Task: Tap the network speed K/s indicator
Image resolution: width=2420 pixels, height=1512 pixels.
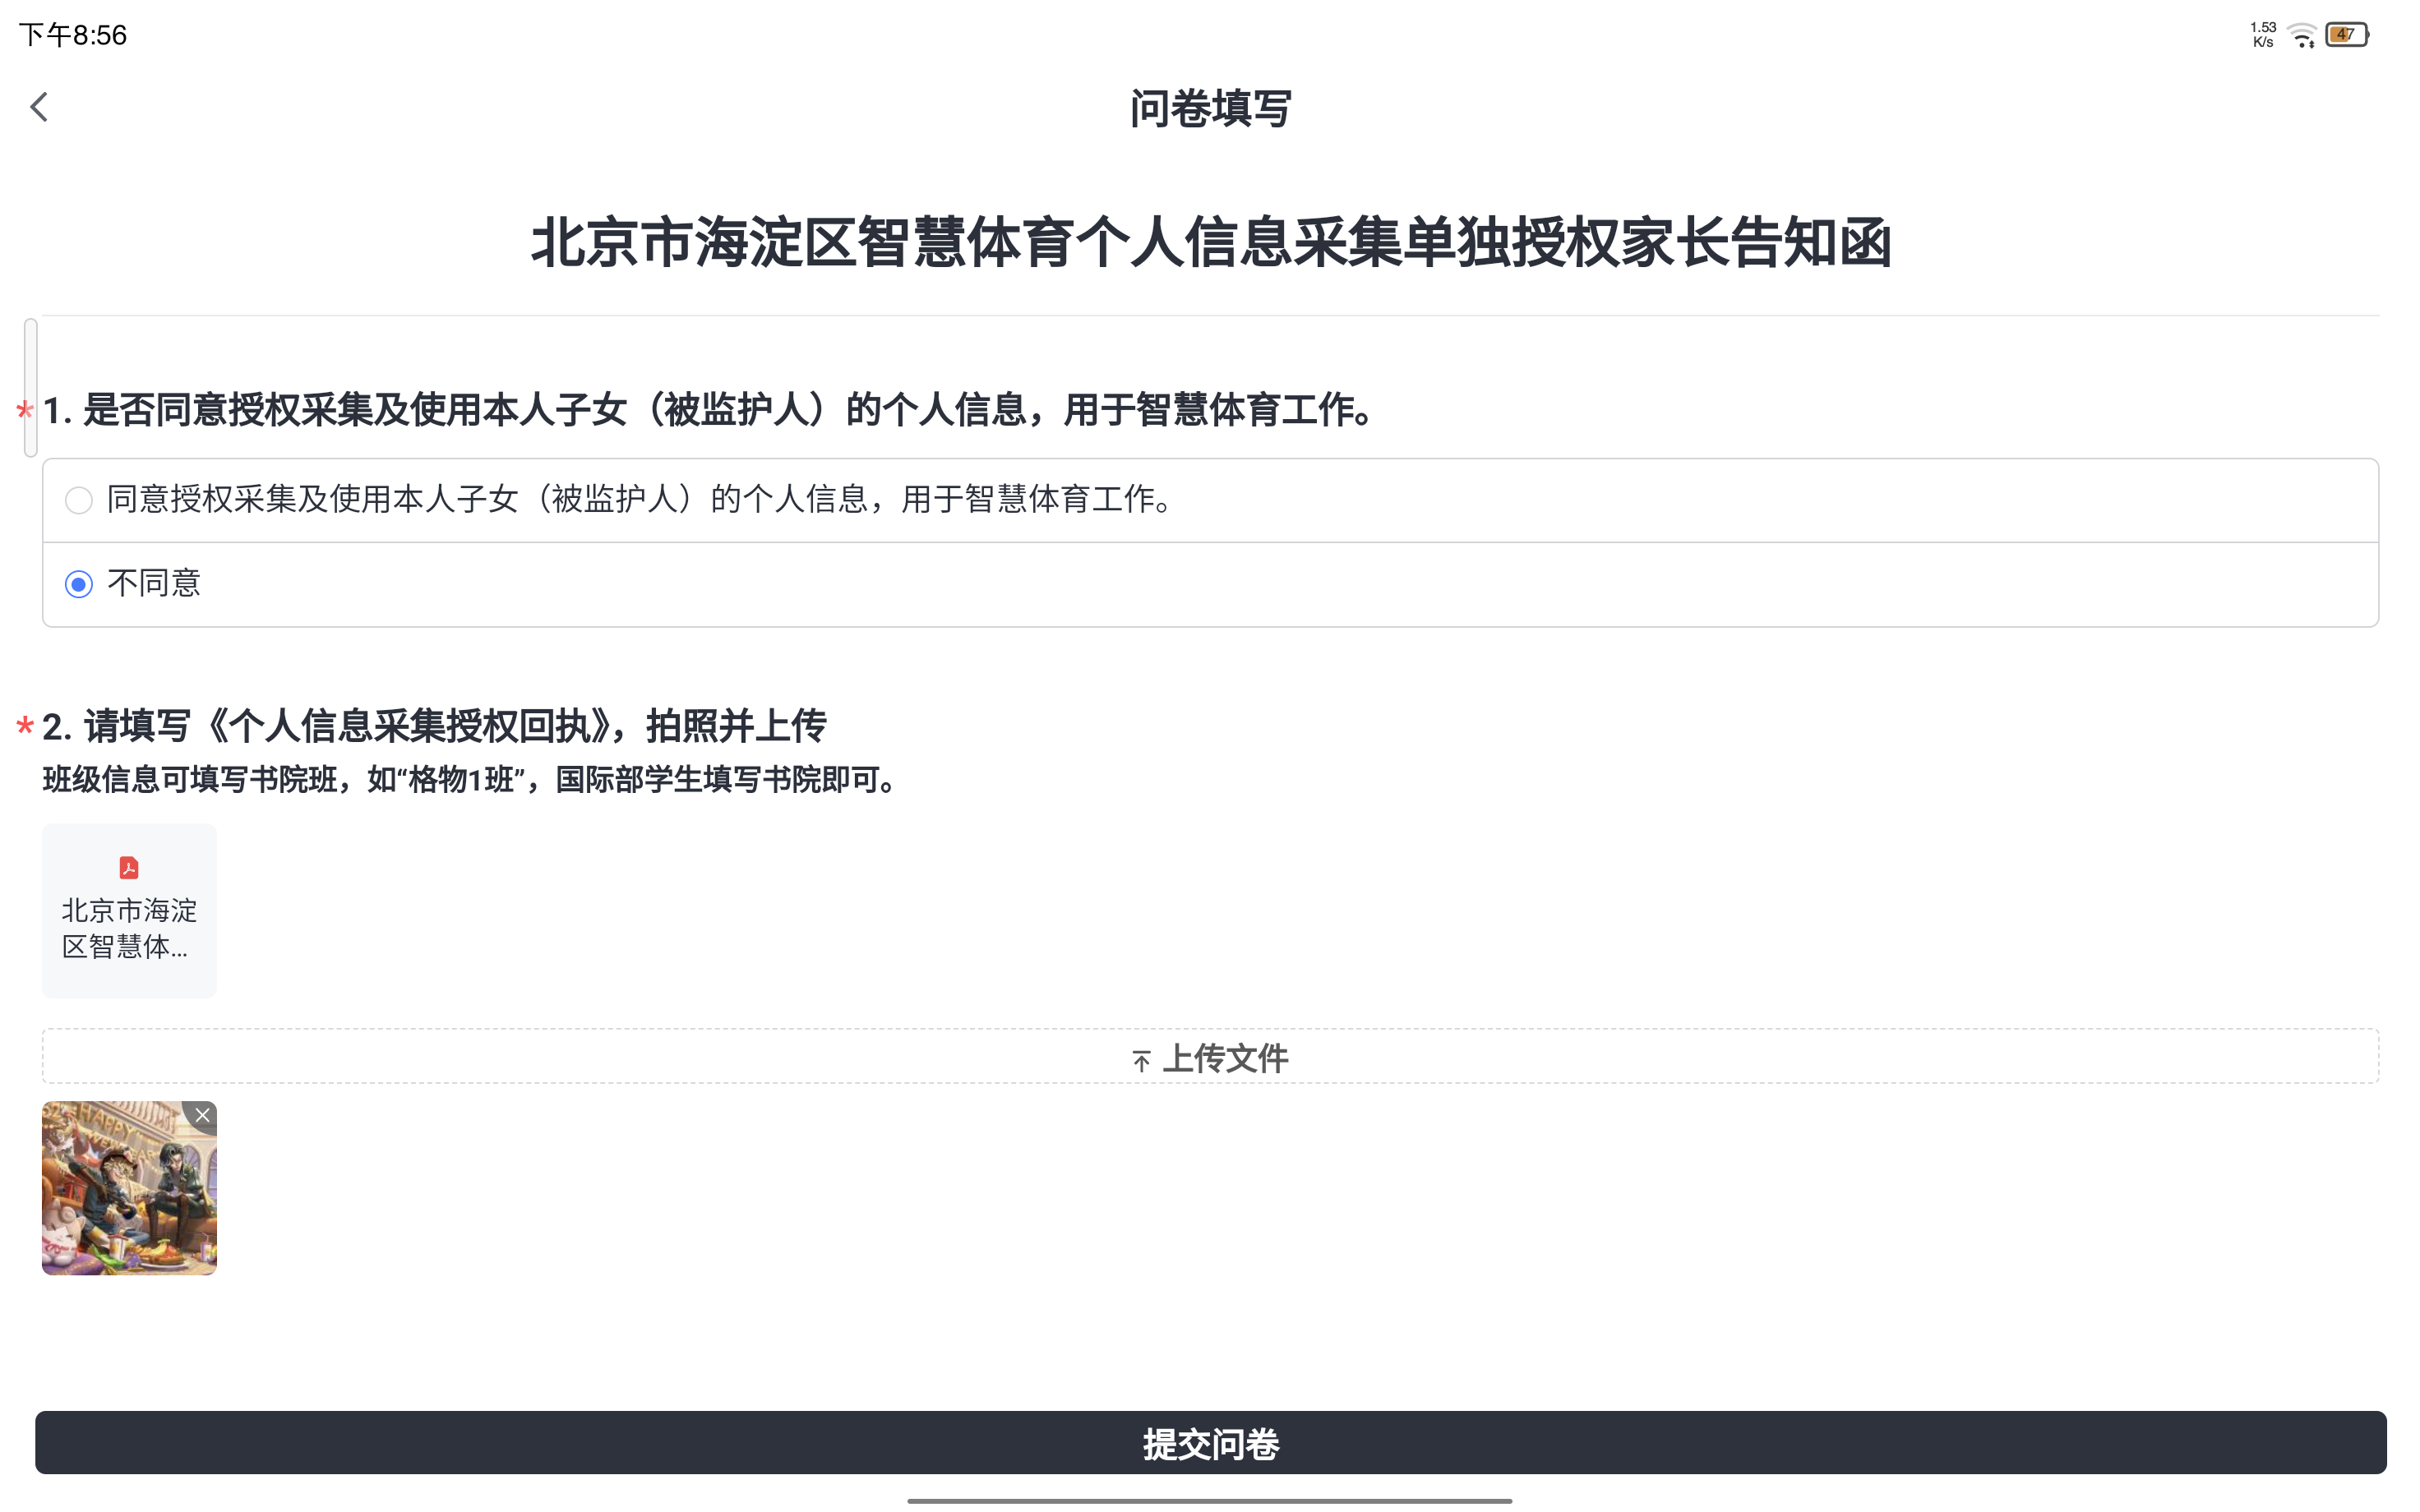Action: coord(2263,35)
